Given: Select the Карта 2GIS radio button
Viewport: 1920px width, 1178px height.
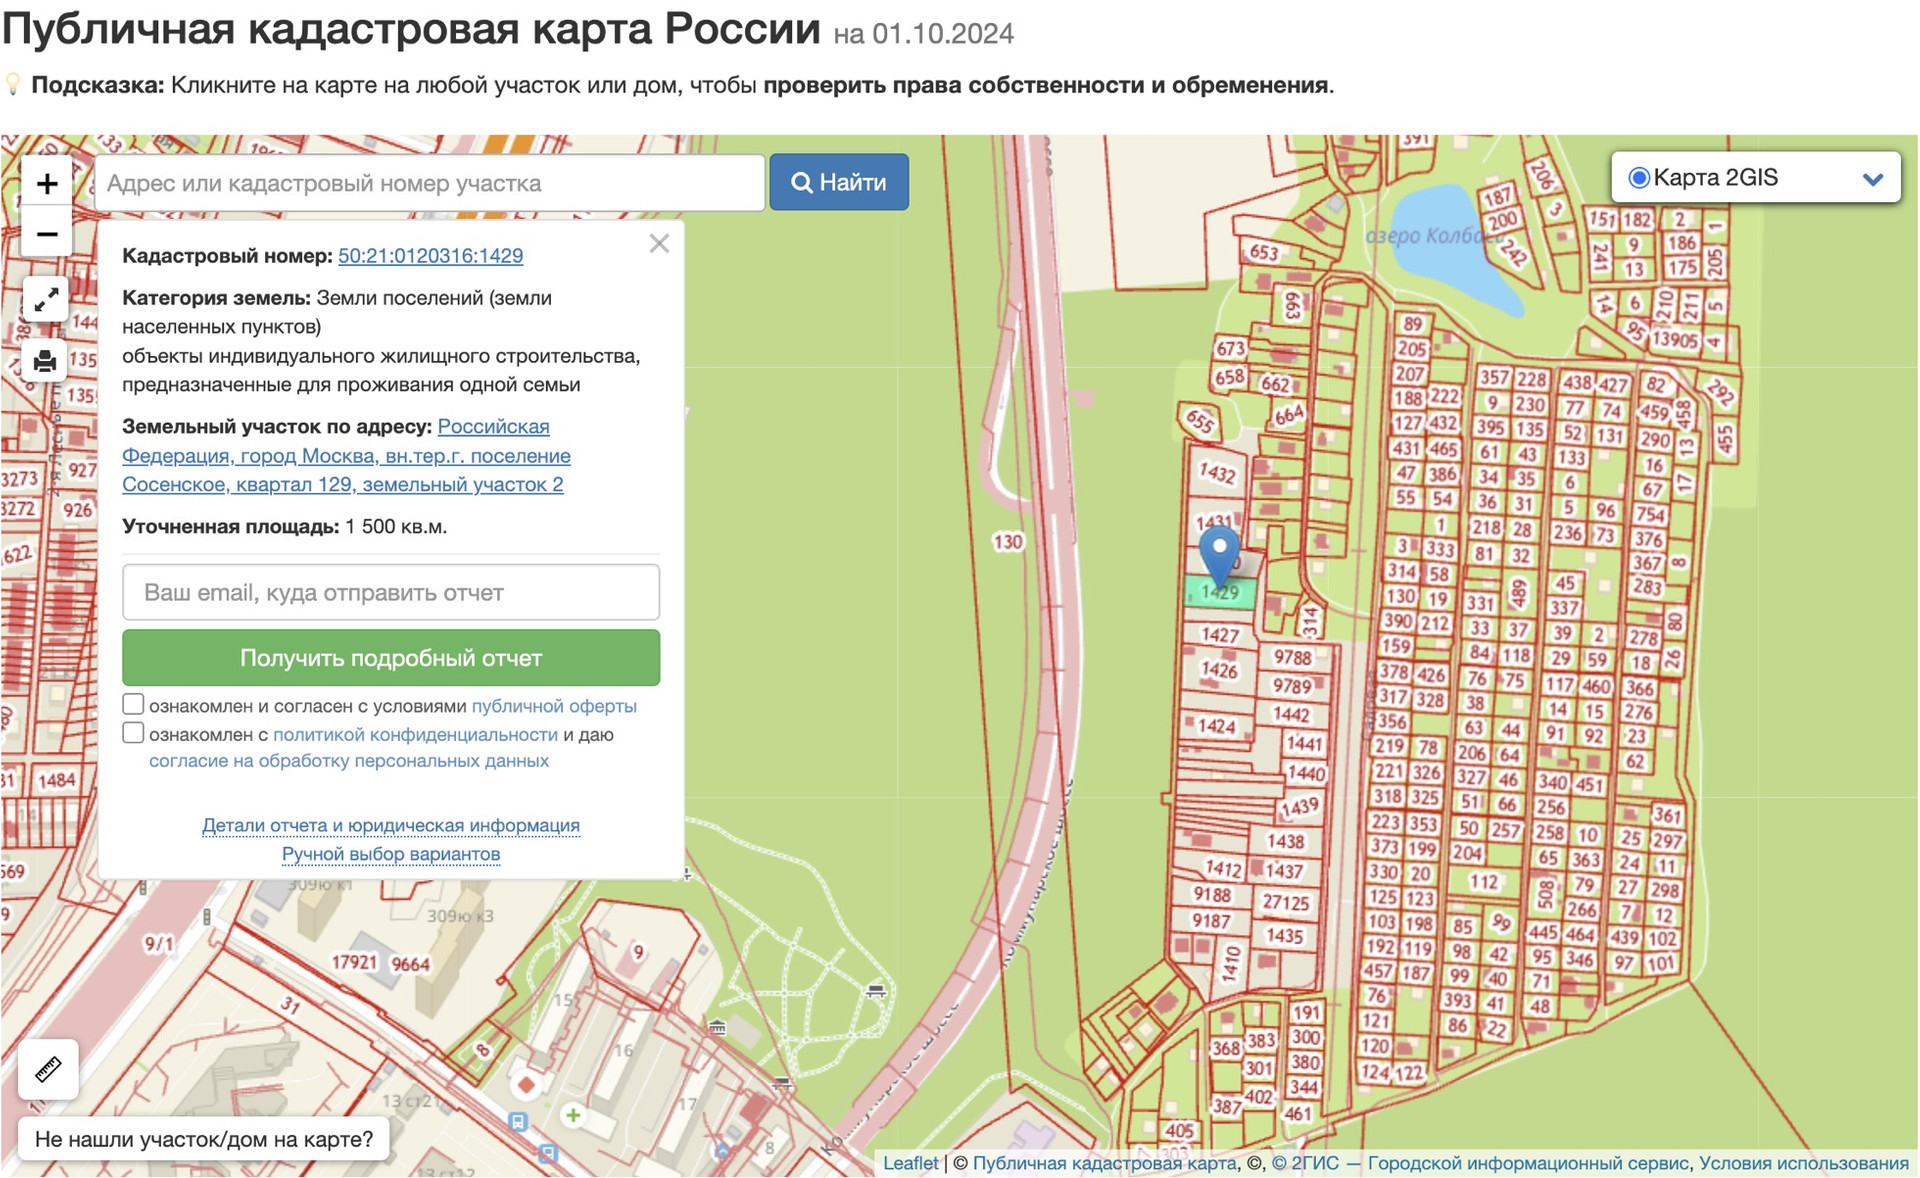Looking at the screenshot, I should click(x=1638, y=178).
